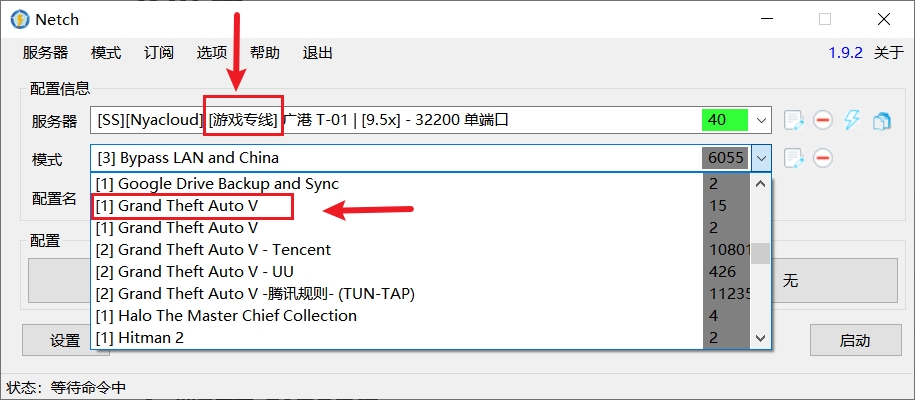Edit the selected server configuration

[794, 120]
